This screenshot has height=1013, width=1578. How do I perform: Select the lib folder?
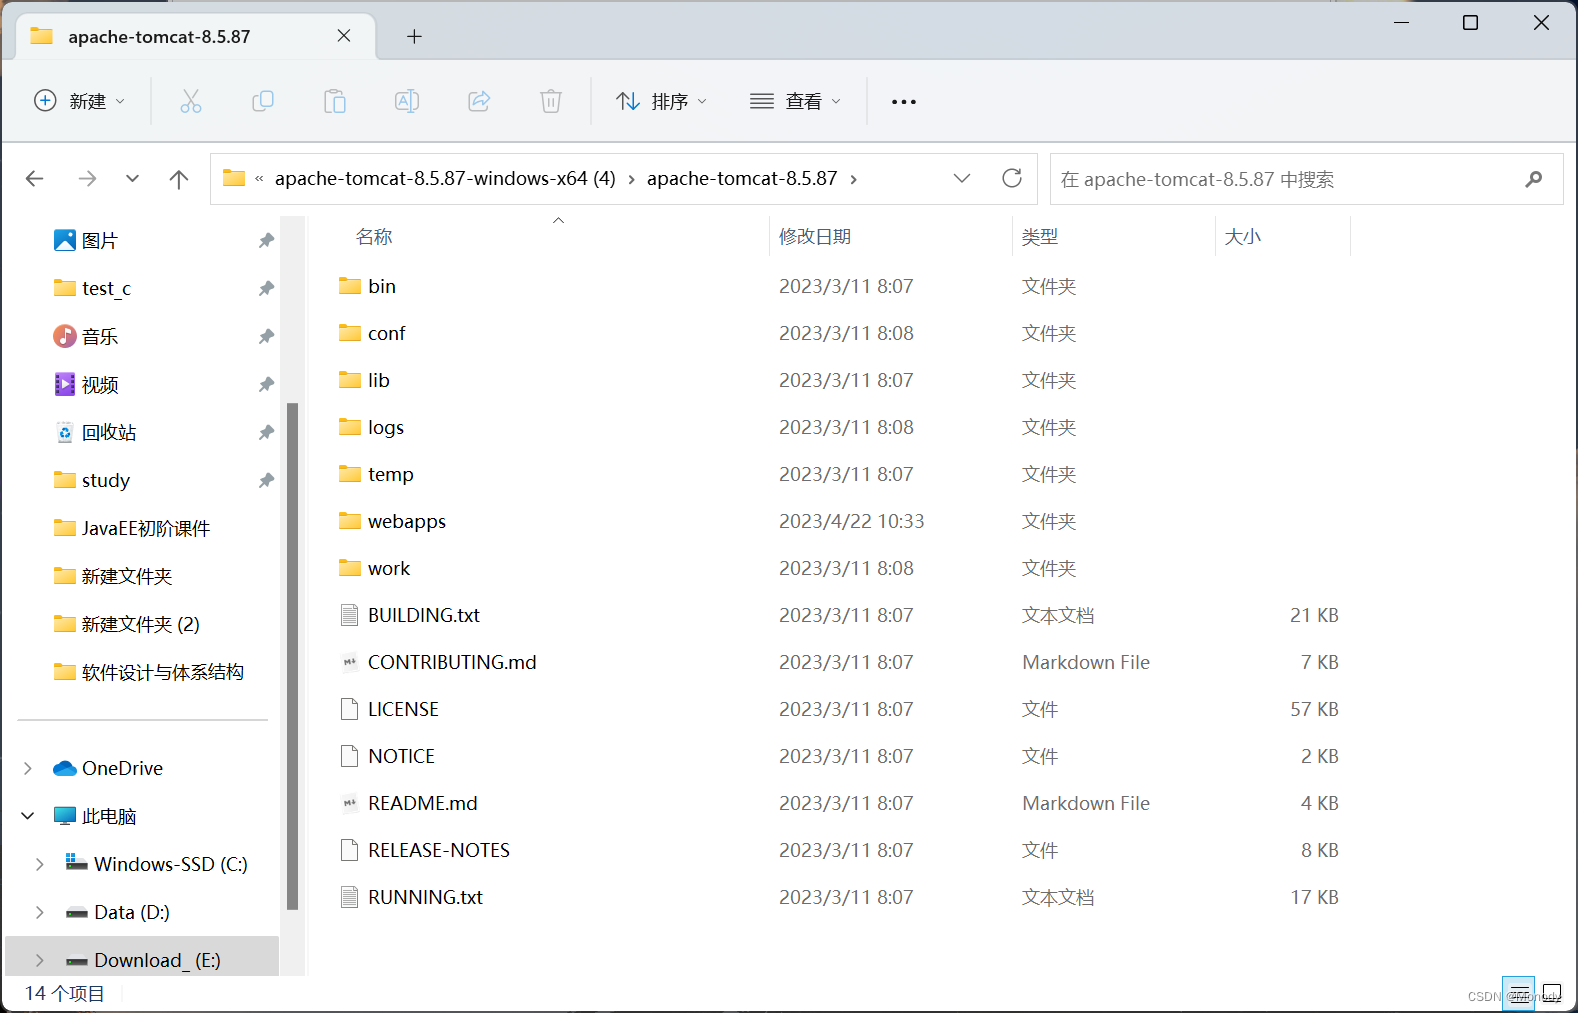pos(379,380)
